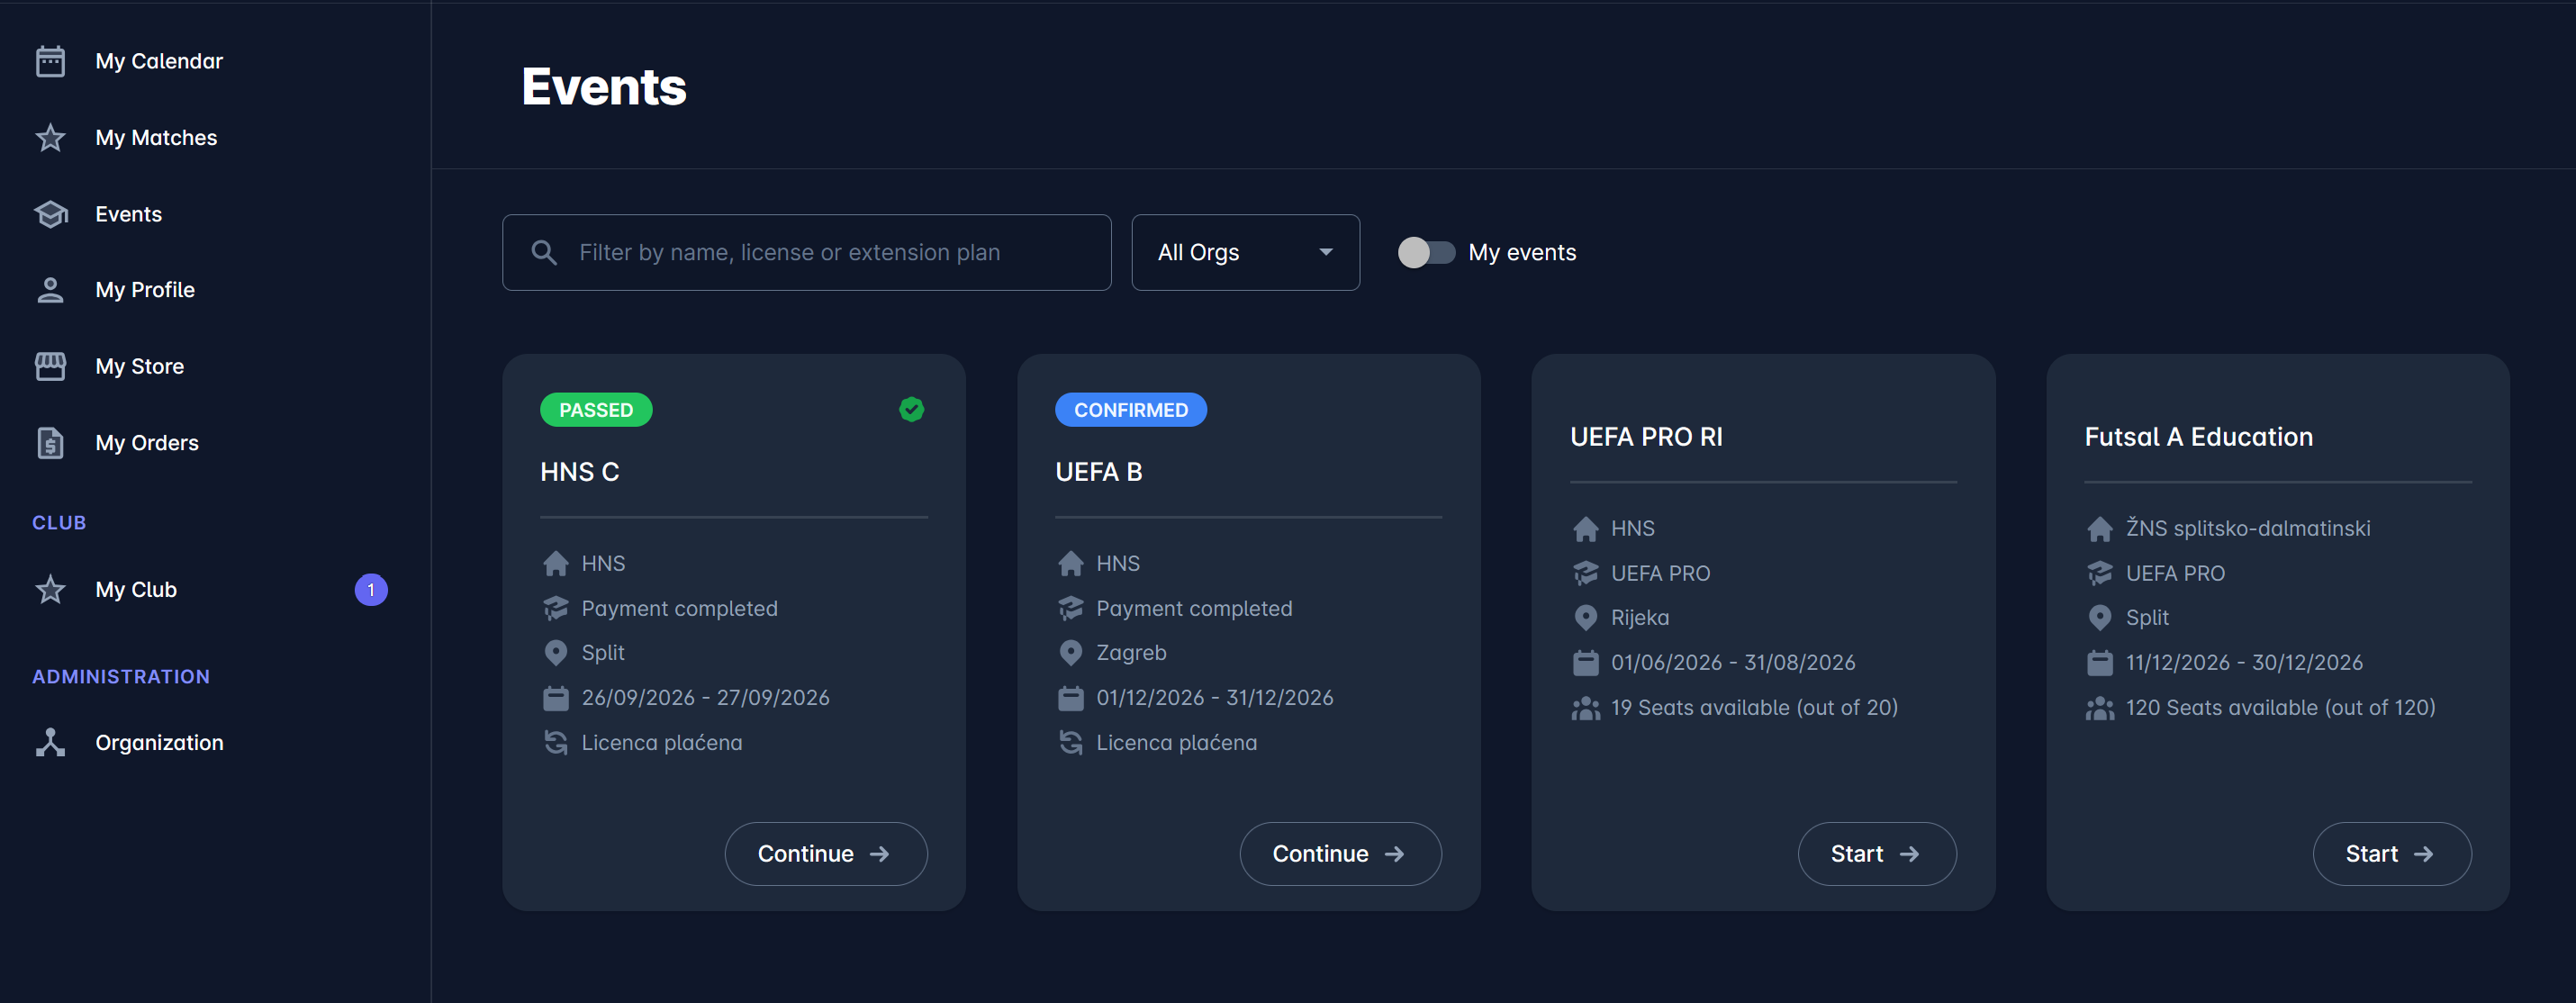Click the green verified checkmark on HNS C

tap(911, 409)
